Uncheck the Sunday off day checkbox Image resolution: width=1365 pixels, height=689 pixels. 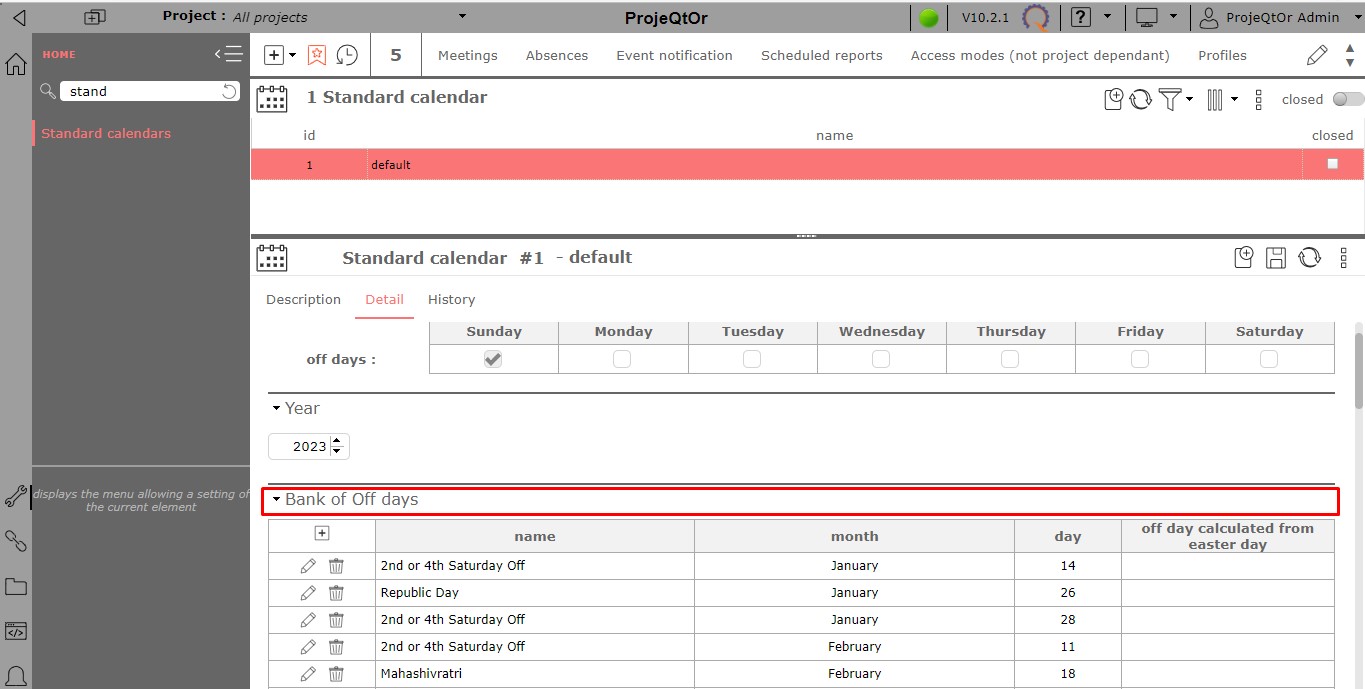pos(493,359)
